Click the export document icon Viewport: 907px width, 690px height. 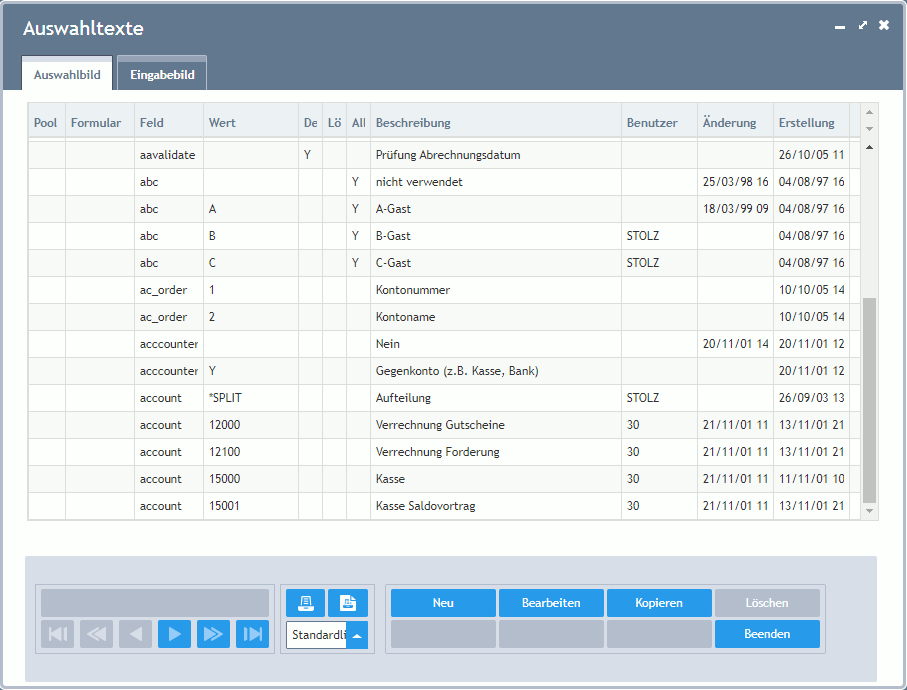tap(348, 603)
